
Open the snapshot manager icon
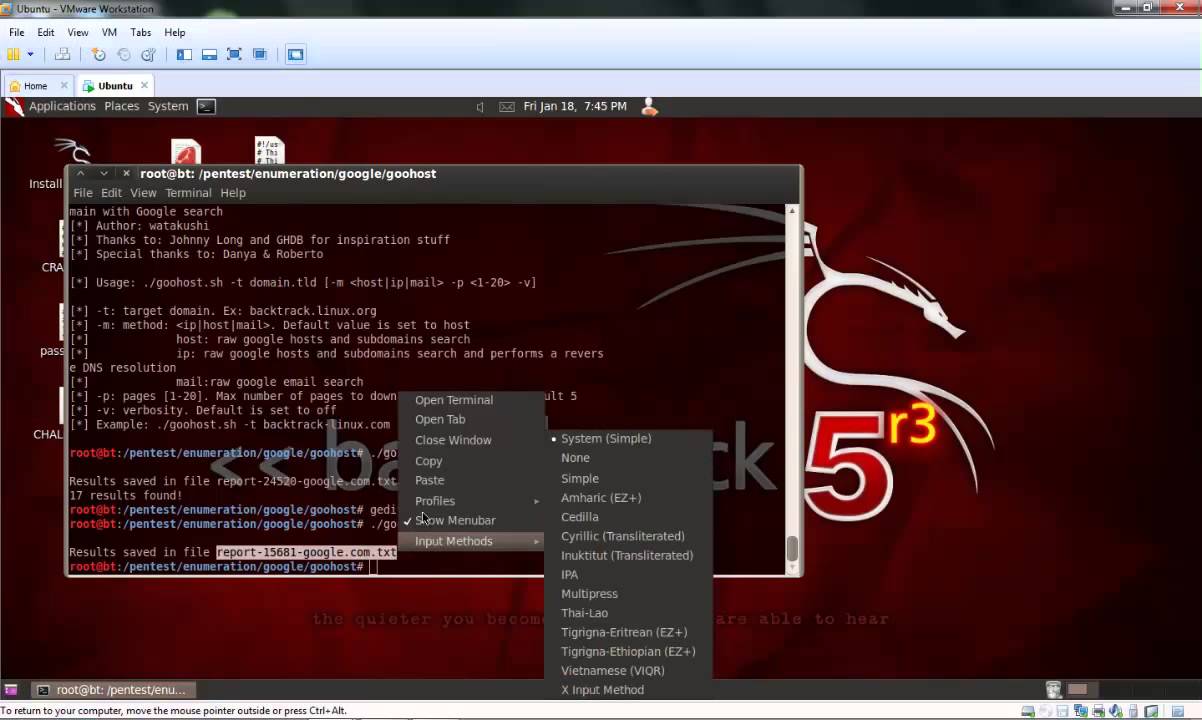click(x=148, y=54)
